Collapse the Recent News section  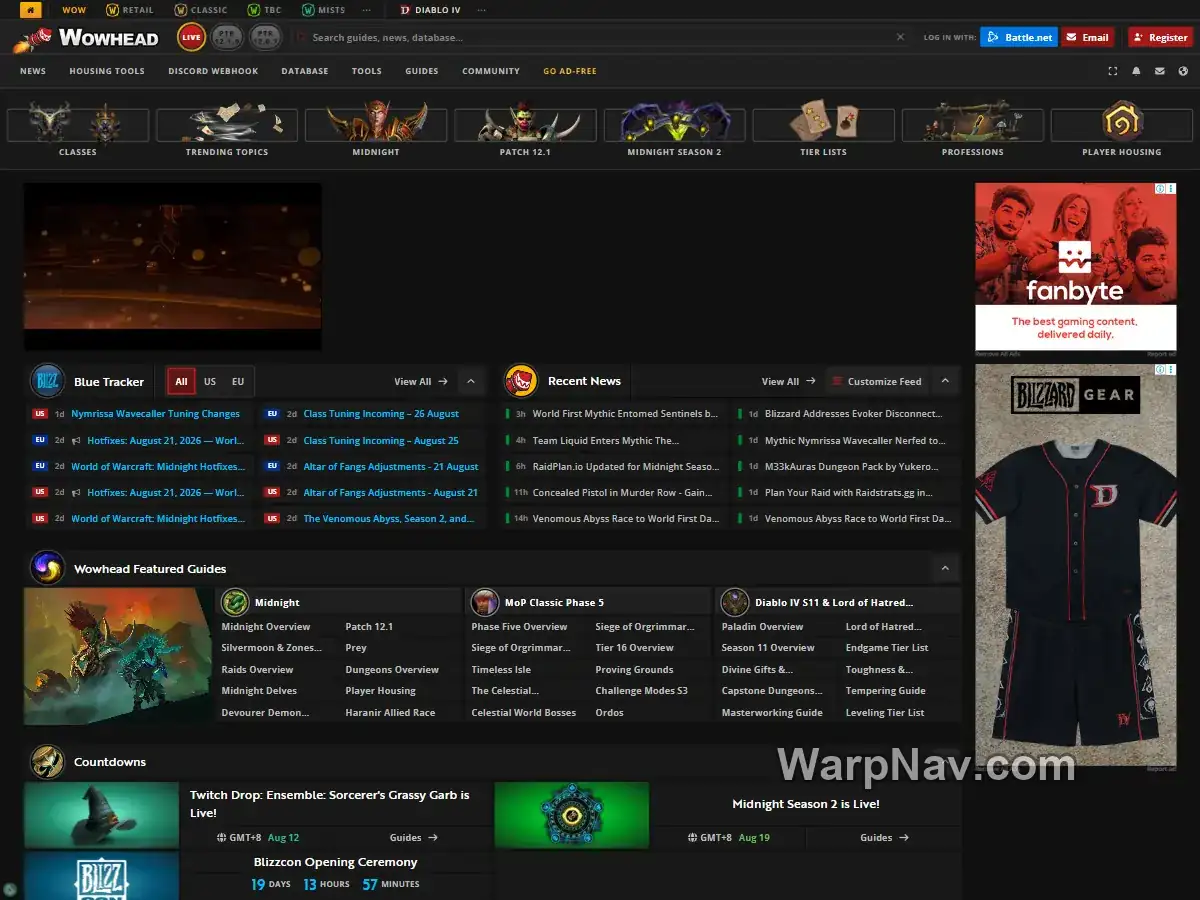tap(945, 381)
